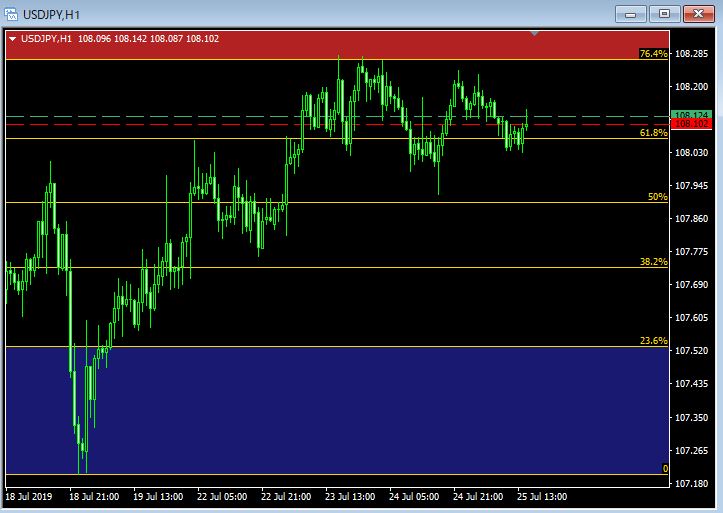Click the 19 Jul 13:00 time axis label
Image resolution: width=723 pixels, height=513 pixels.
[158, 497]
